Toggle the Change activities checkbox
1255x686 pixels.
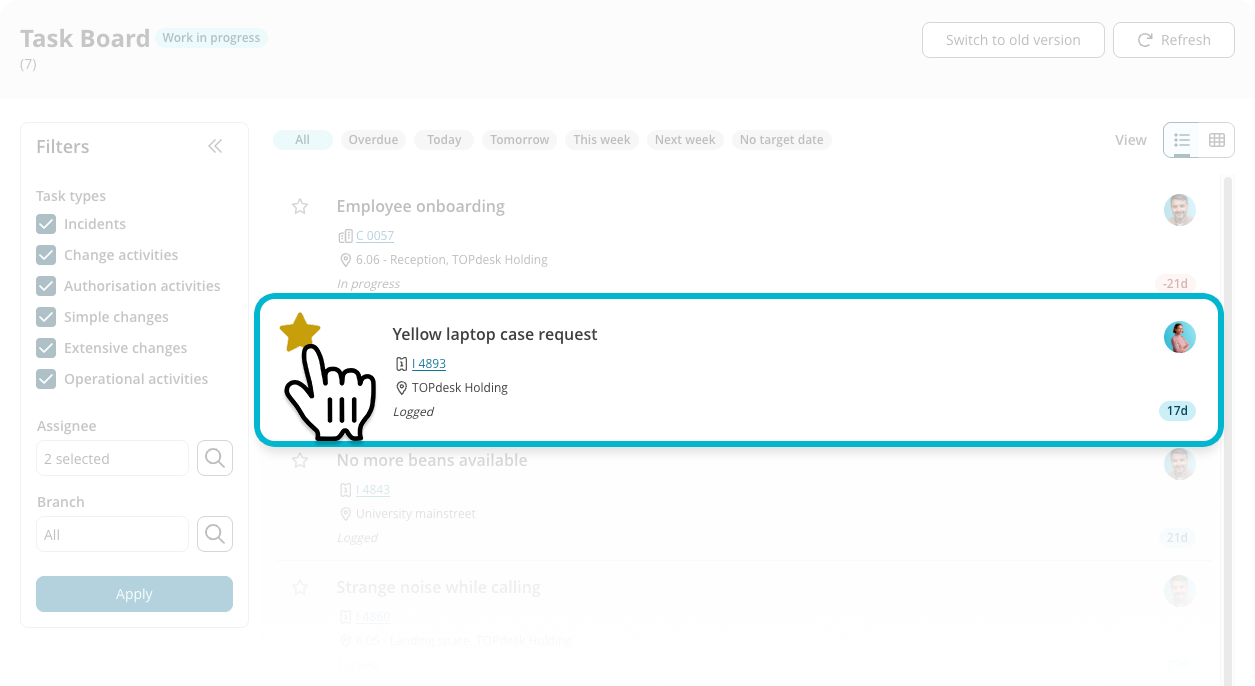click(46, 255)
